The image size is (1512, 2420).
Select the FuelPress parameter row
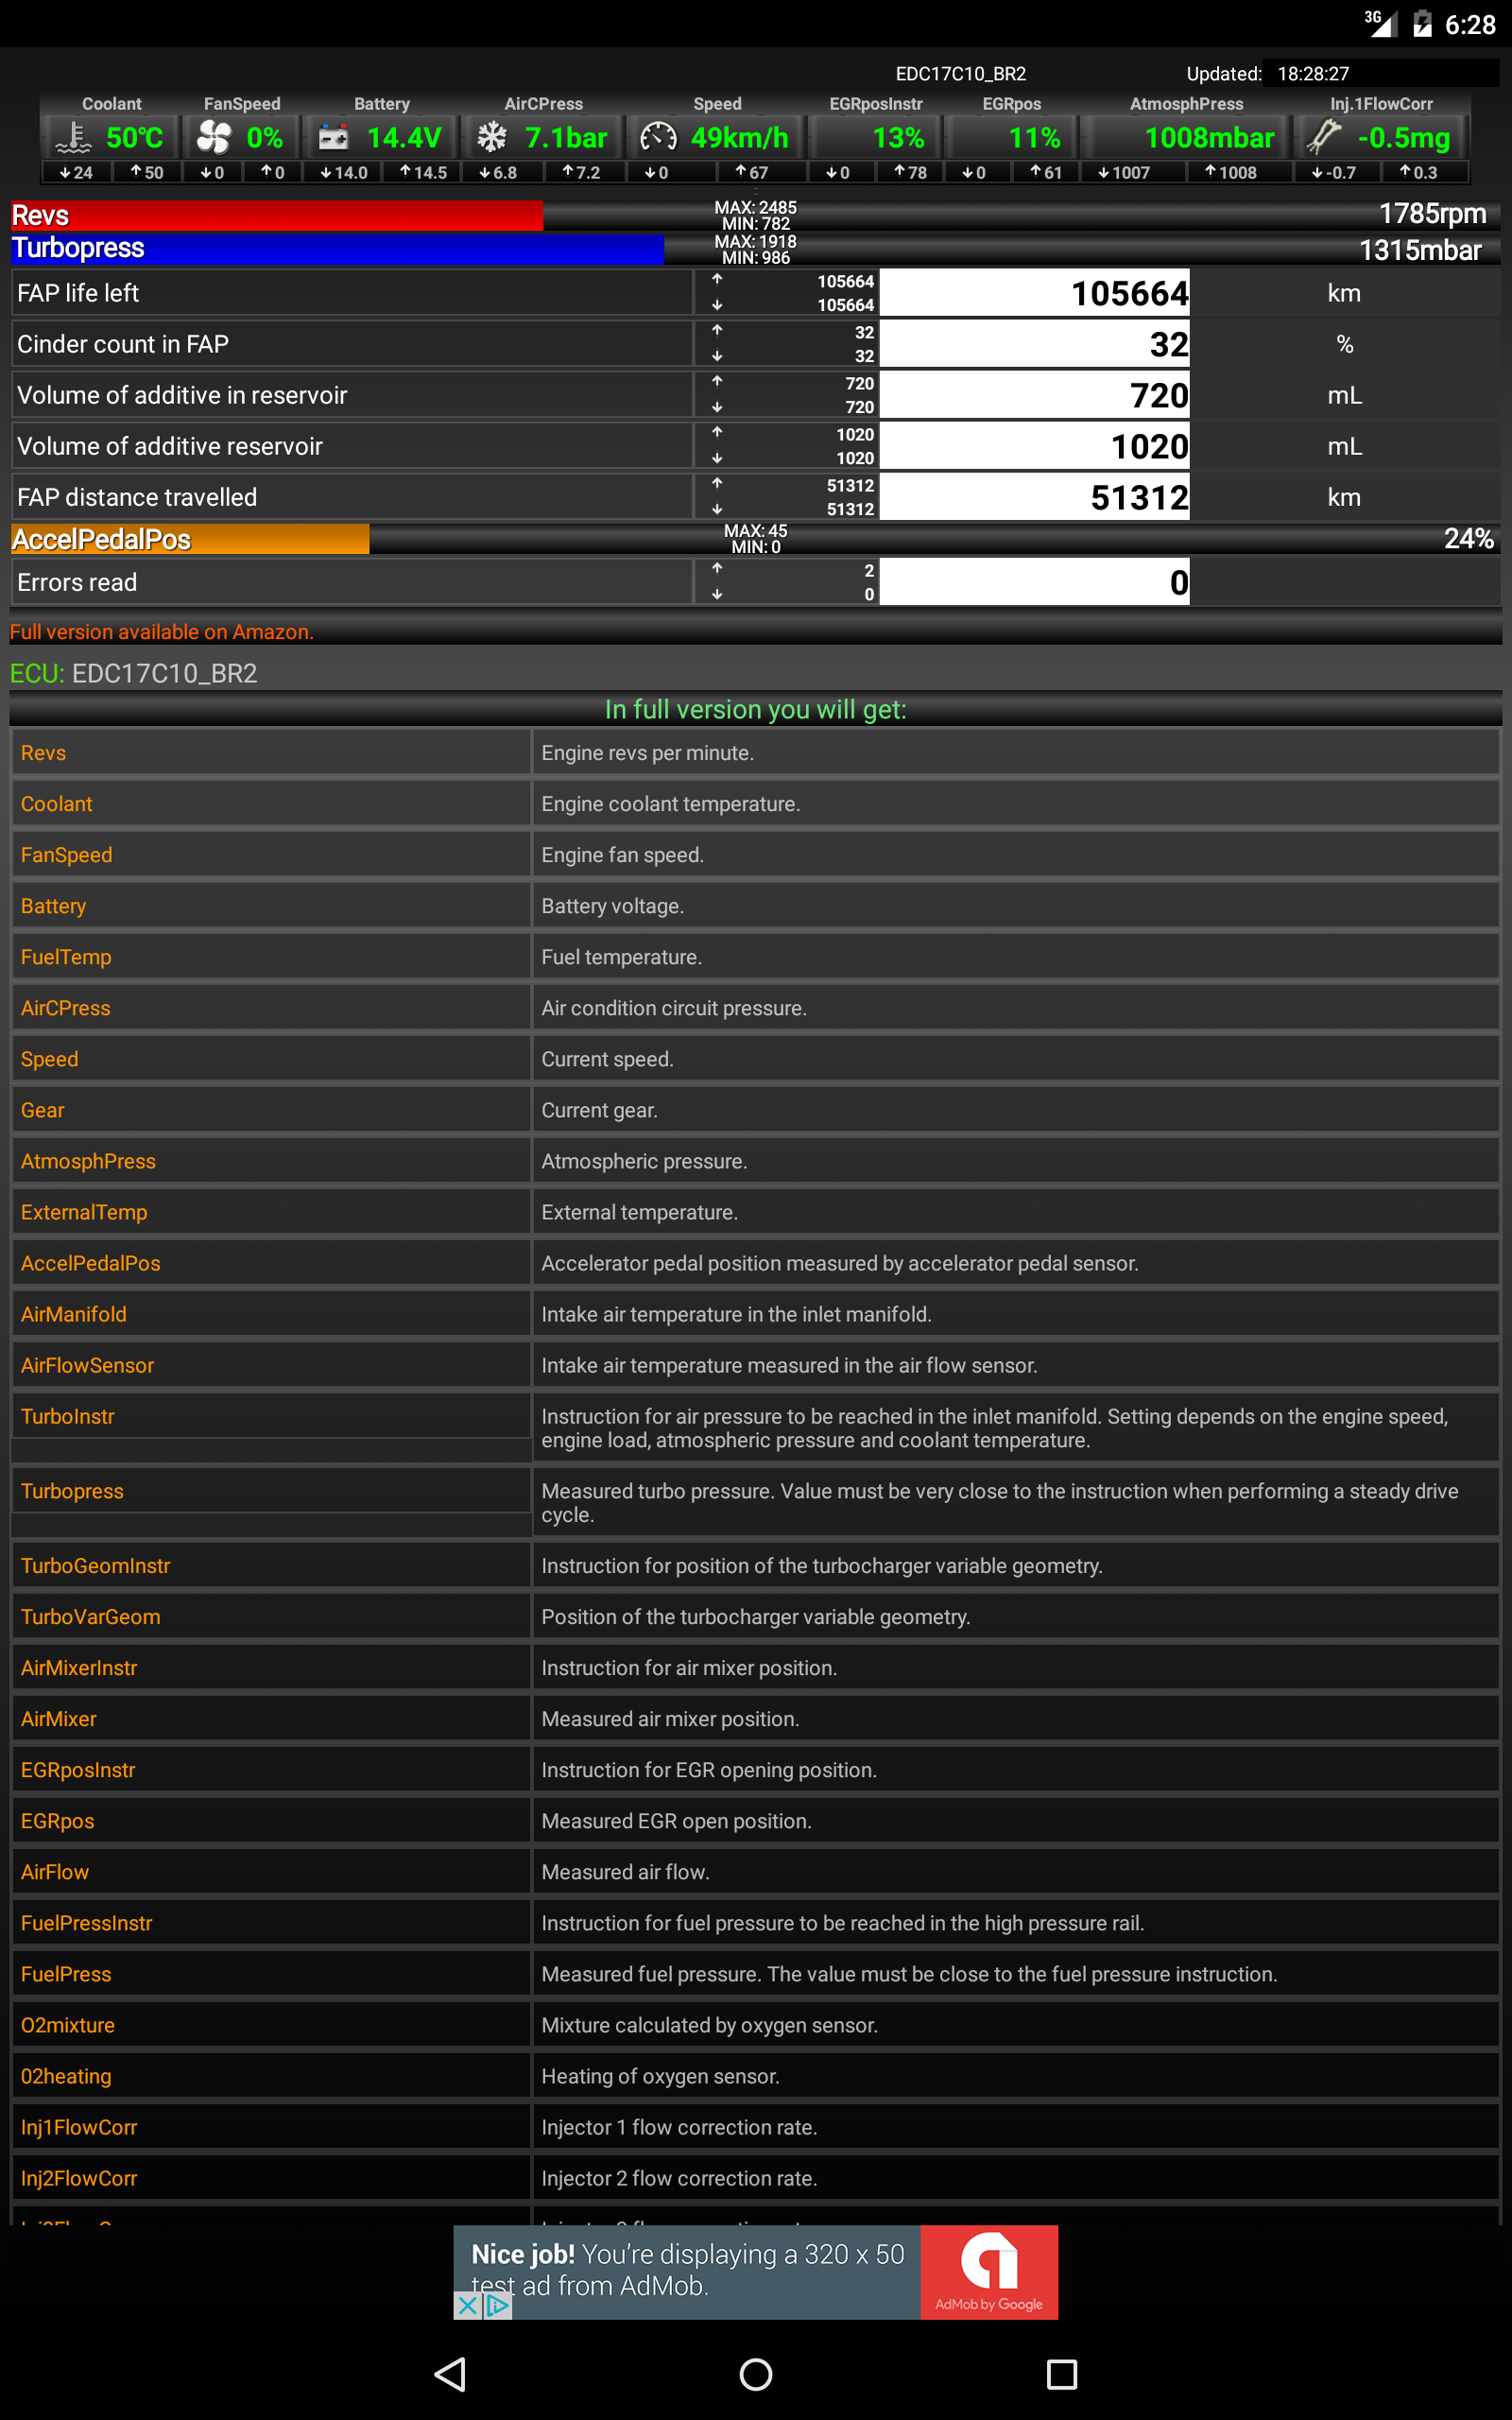756,1974
